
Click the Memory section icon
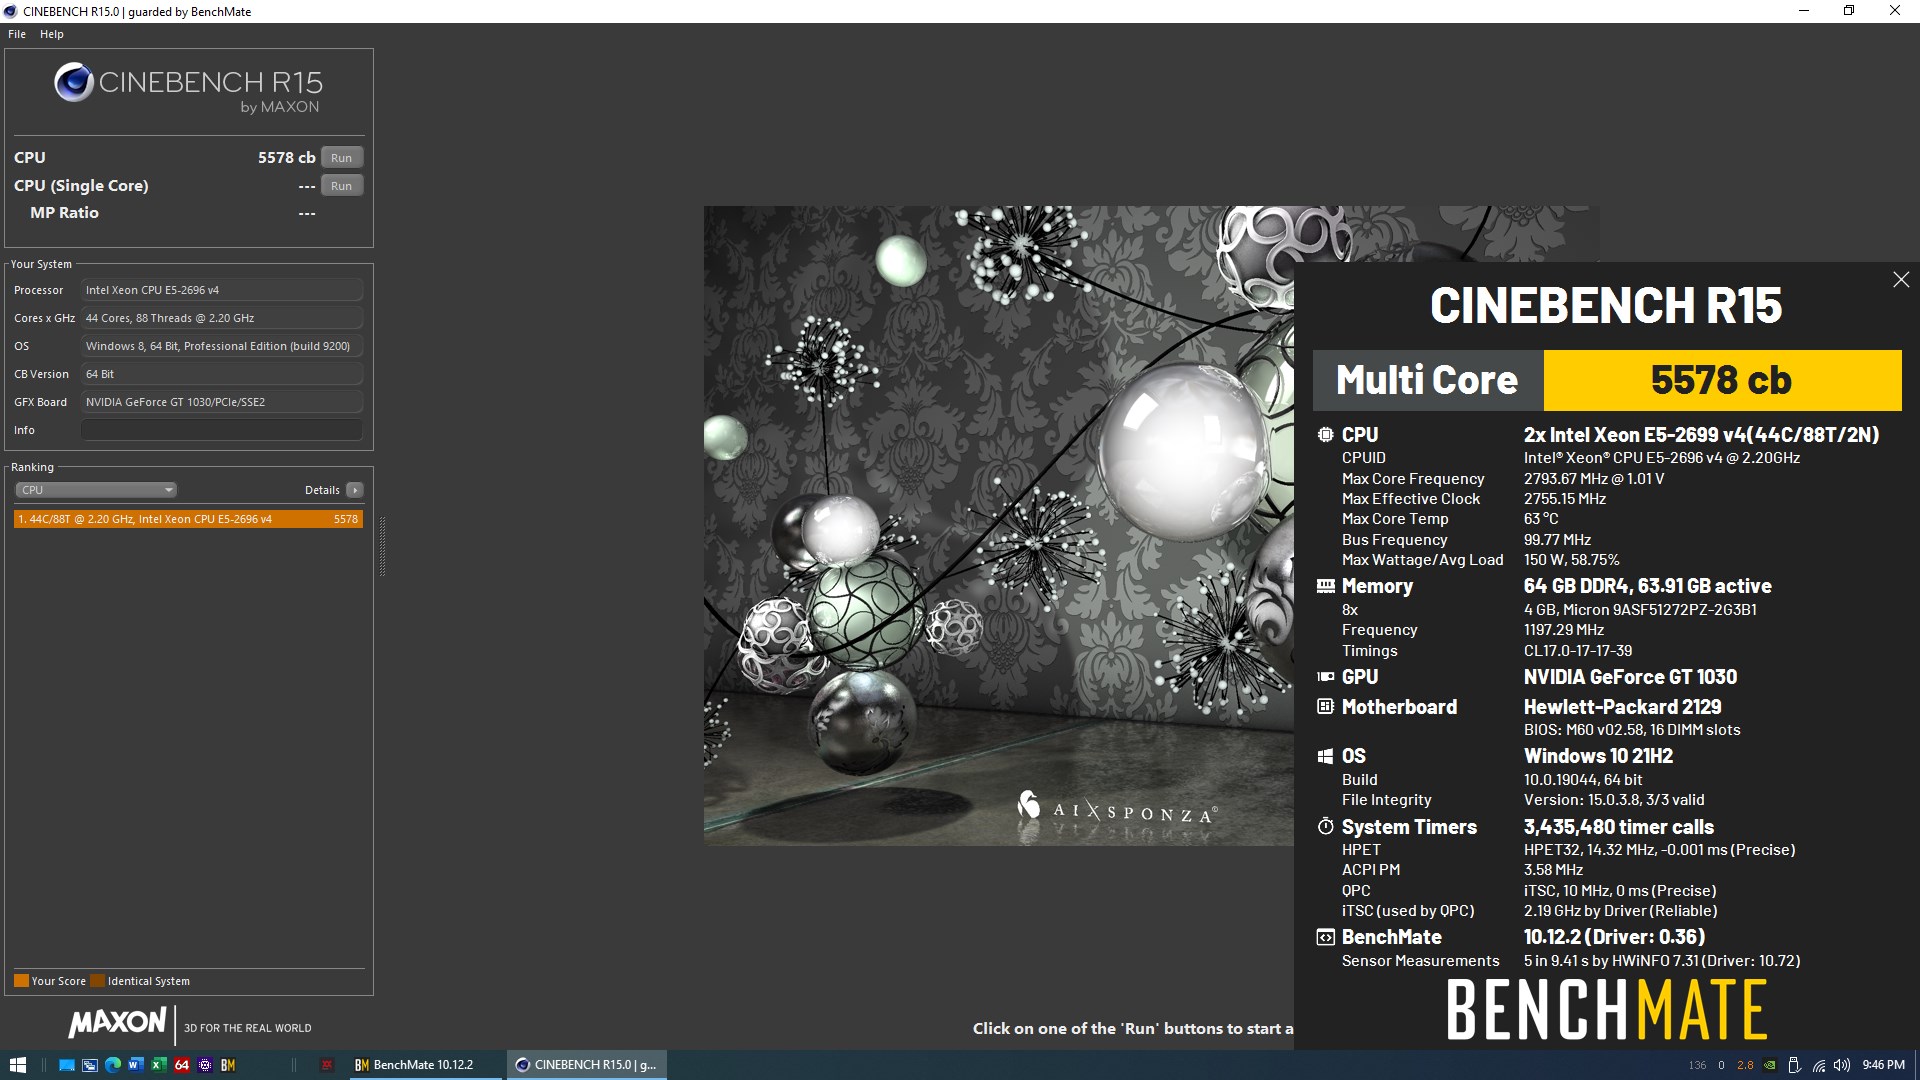(1325, 586)
